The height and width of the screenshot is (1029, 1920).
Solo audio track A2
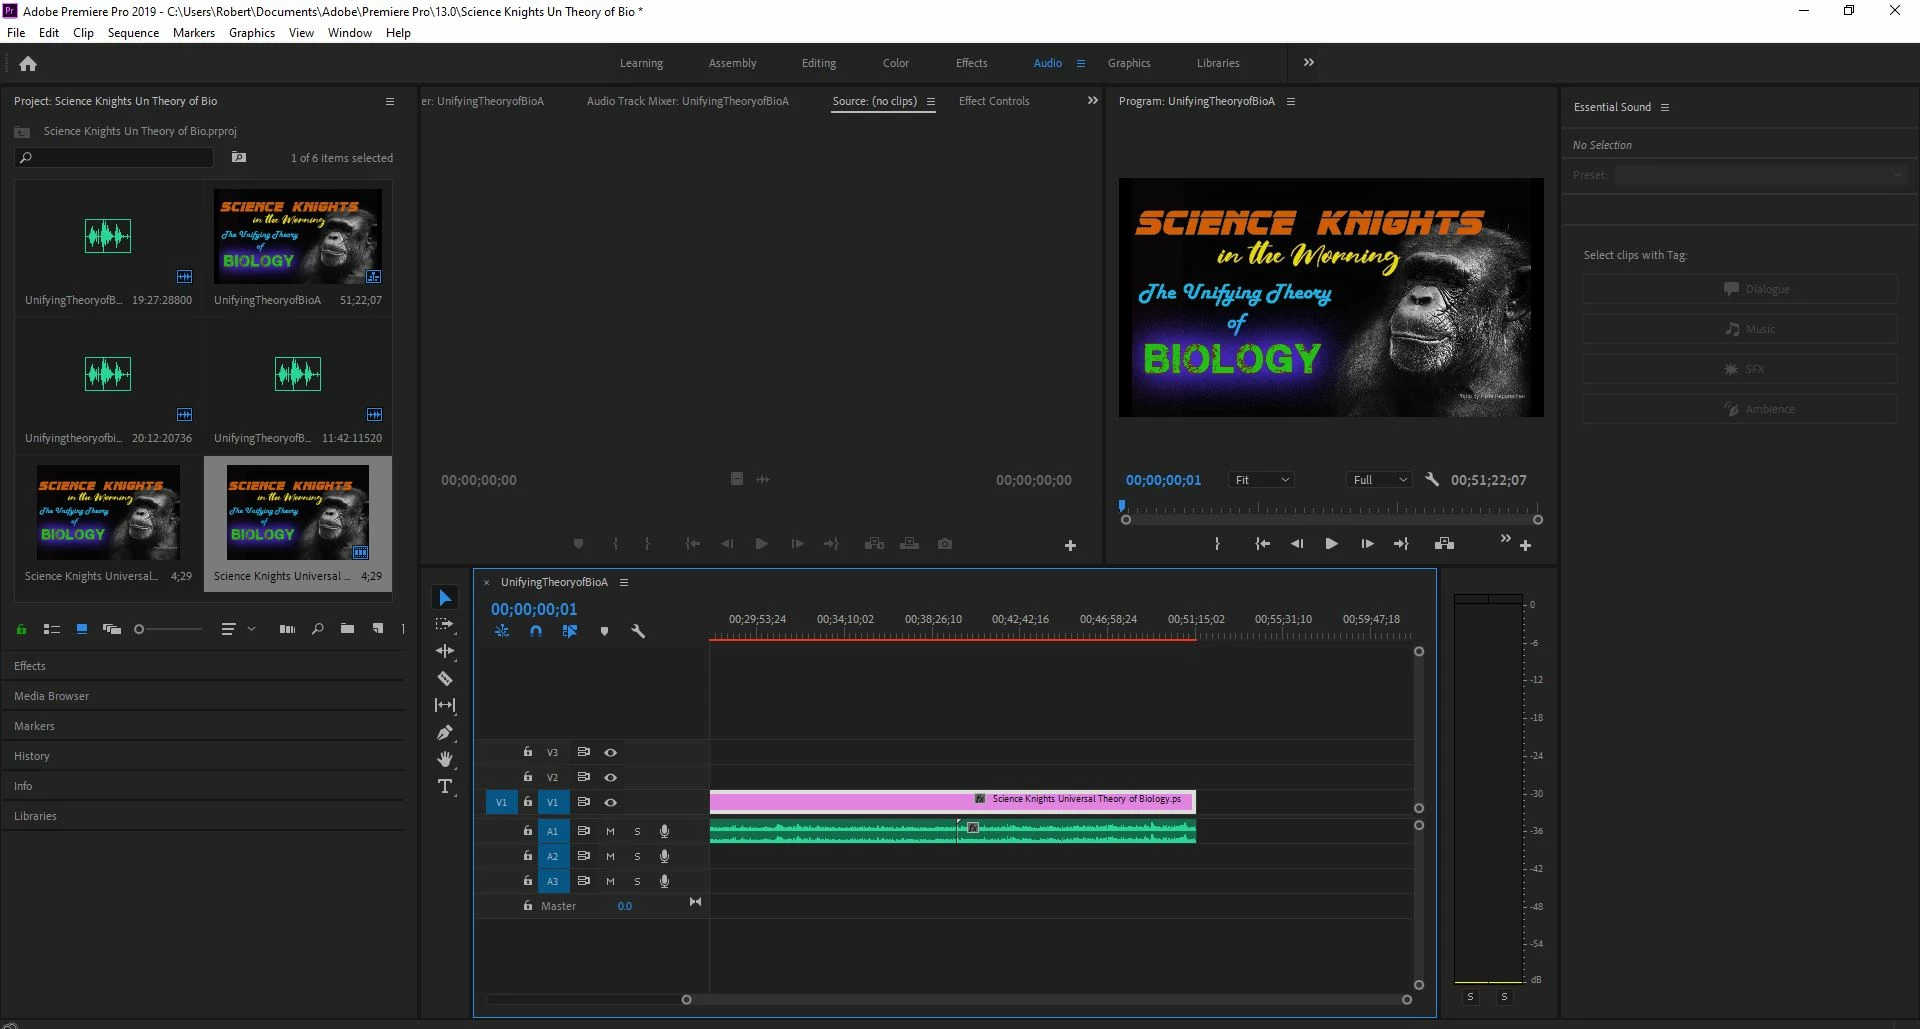coord(637,856)
